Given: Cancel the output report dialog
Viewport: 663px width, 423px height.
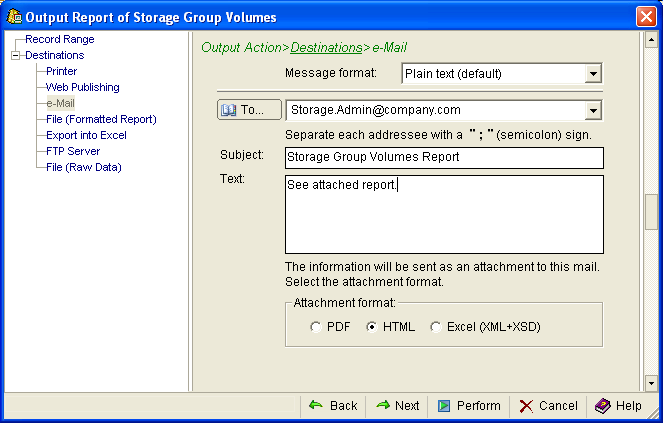Looking at the screenshot, I should pyautogui.click(x=548, y=406).
